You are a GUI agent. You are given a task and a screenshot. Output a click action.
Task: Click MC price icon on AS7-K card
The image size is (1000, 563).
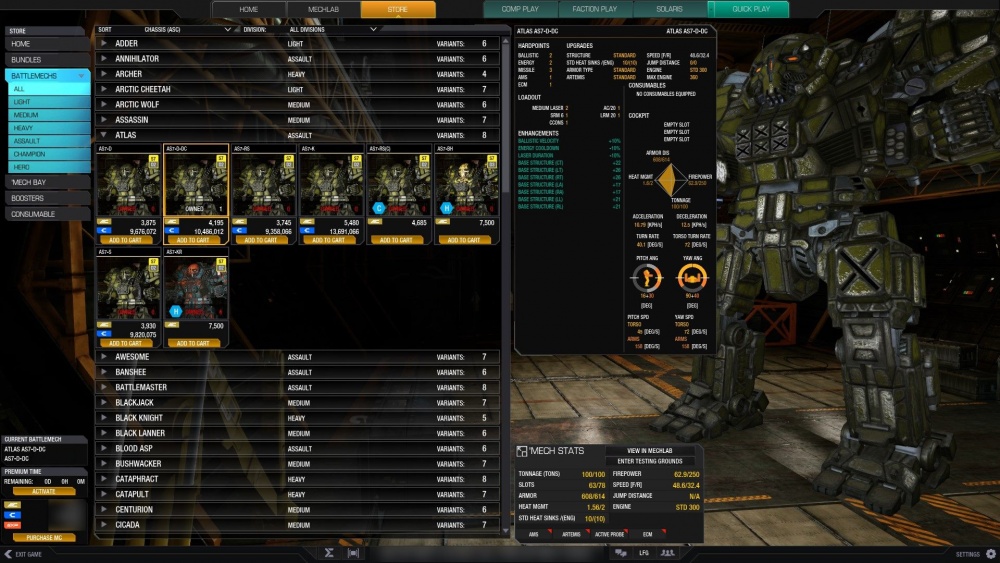tap(307, 222)
